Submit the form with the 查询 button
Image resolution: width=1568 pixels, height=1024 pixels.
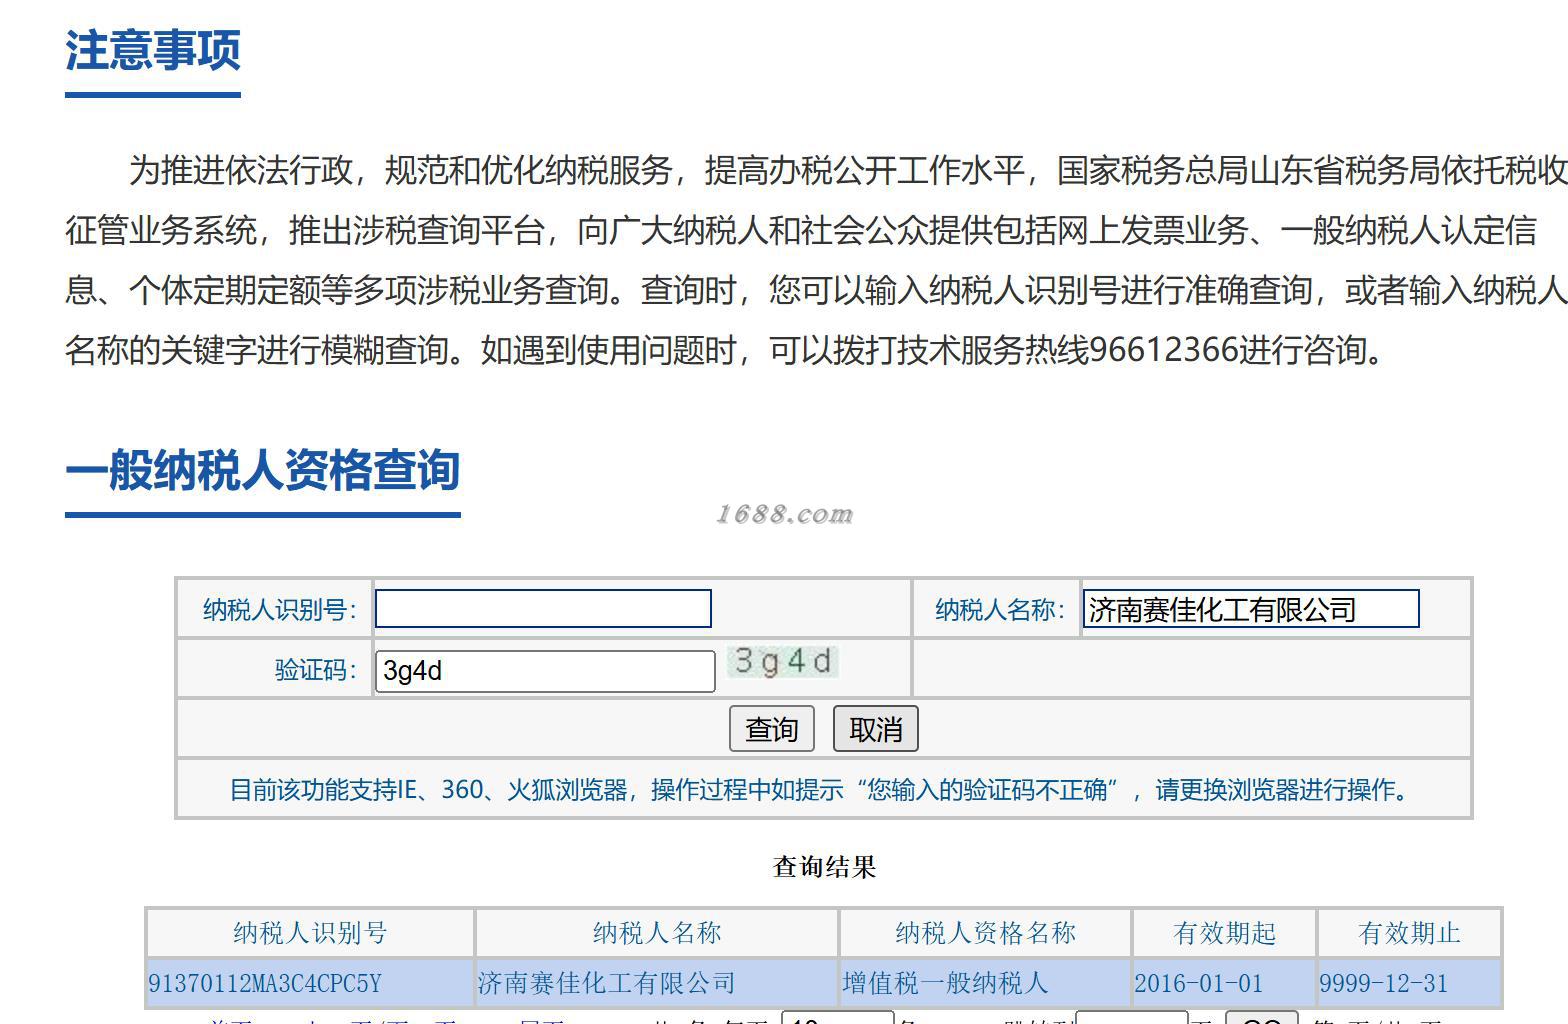[772, 729]
